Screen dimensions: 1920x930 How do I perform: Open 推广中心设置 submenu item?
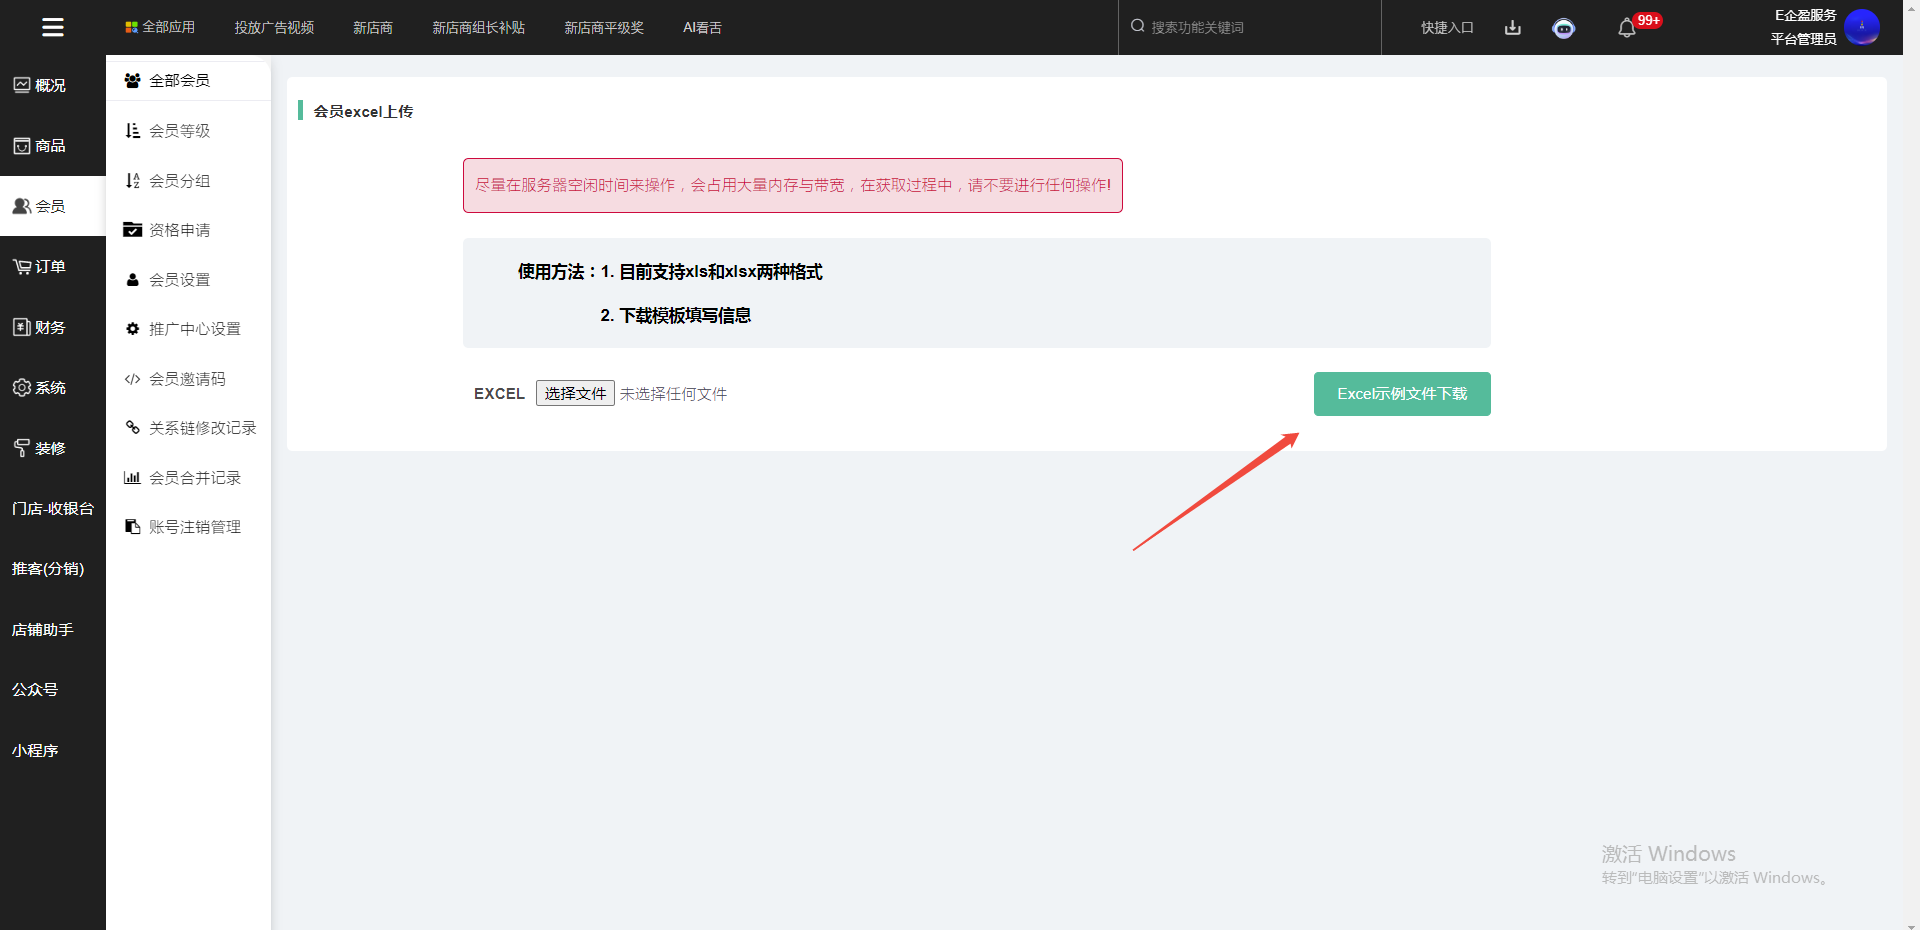(x=194, y=329)
